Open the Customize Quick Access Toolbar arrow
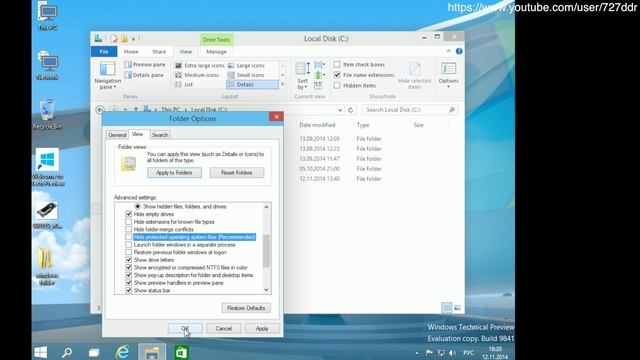Viewport: 640px width, 360px height. [x=133, y=39]
